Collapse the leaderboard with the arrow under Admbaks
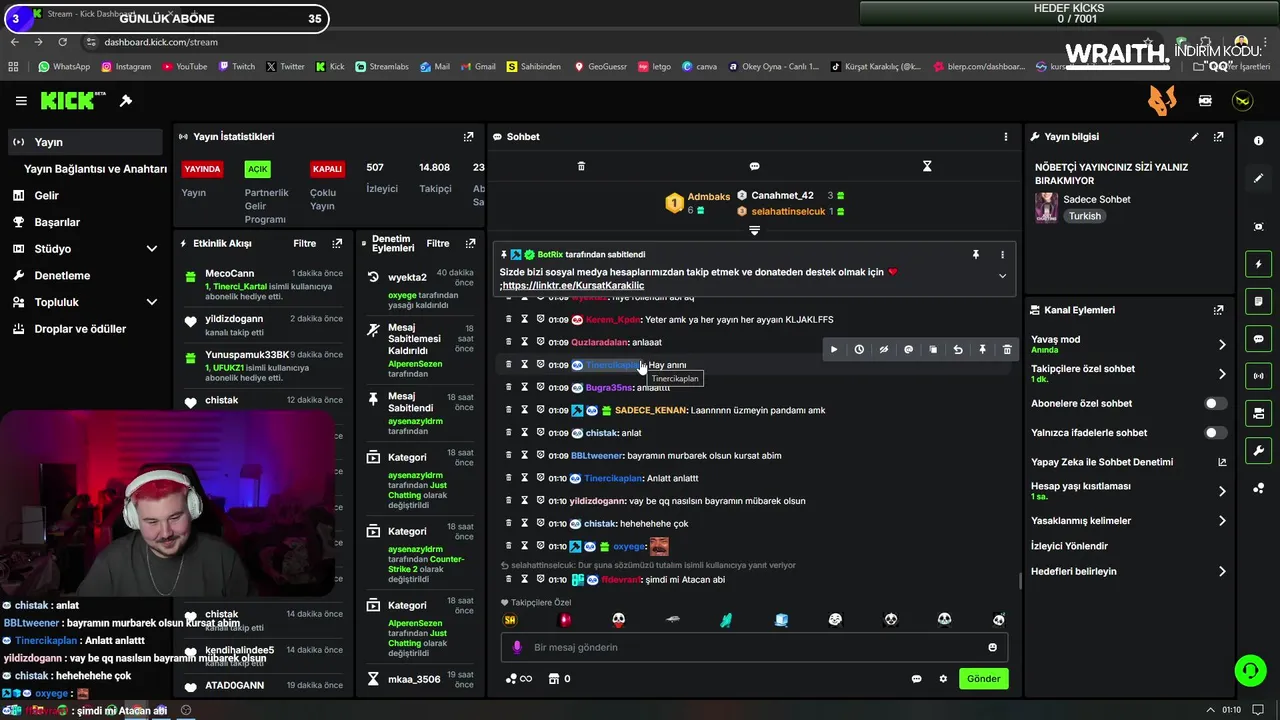This screenshot has width=1280, height=720. coord(754,231)
